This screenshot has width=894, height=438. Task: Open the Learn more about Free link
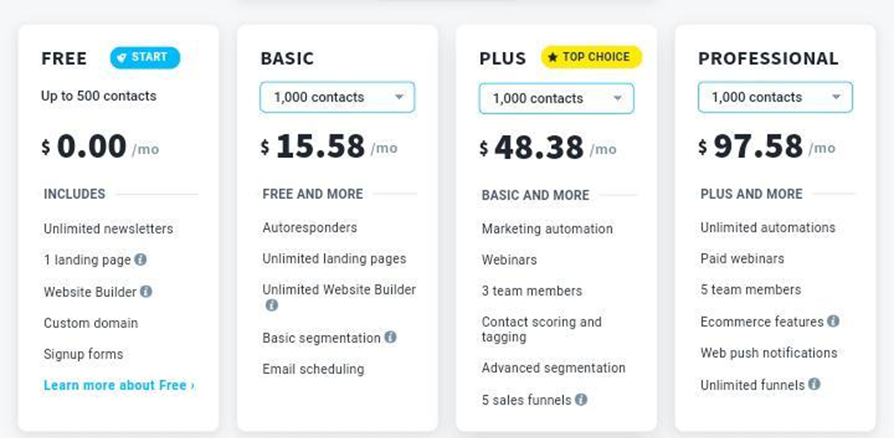119,386
